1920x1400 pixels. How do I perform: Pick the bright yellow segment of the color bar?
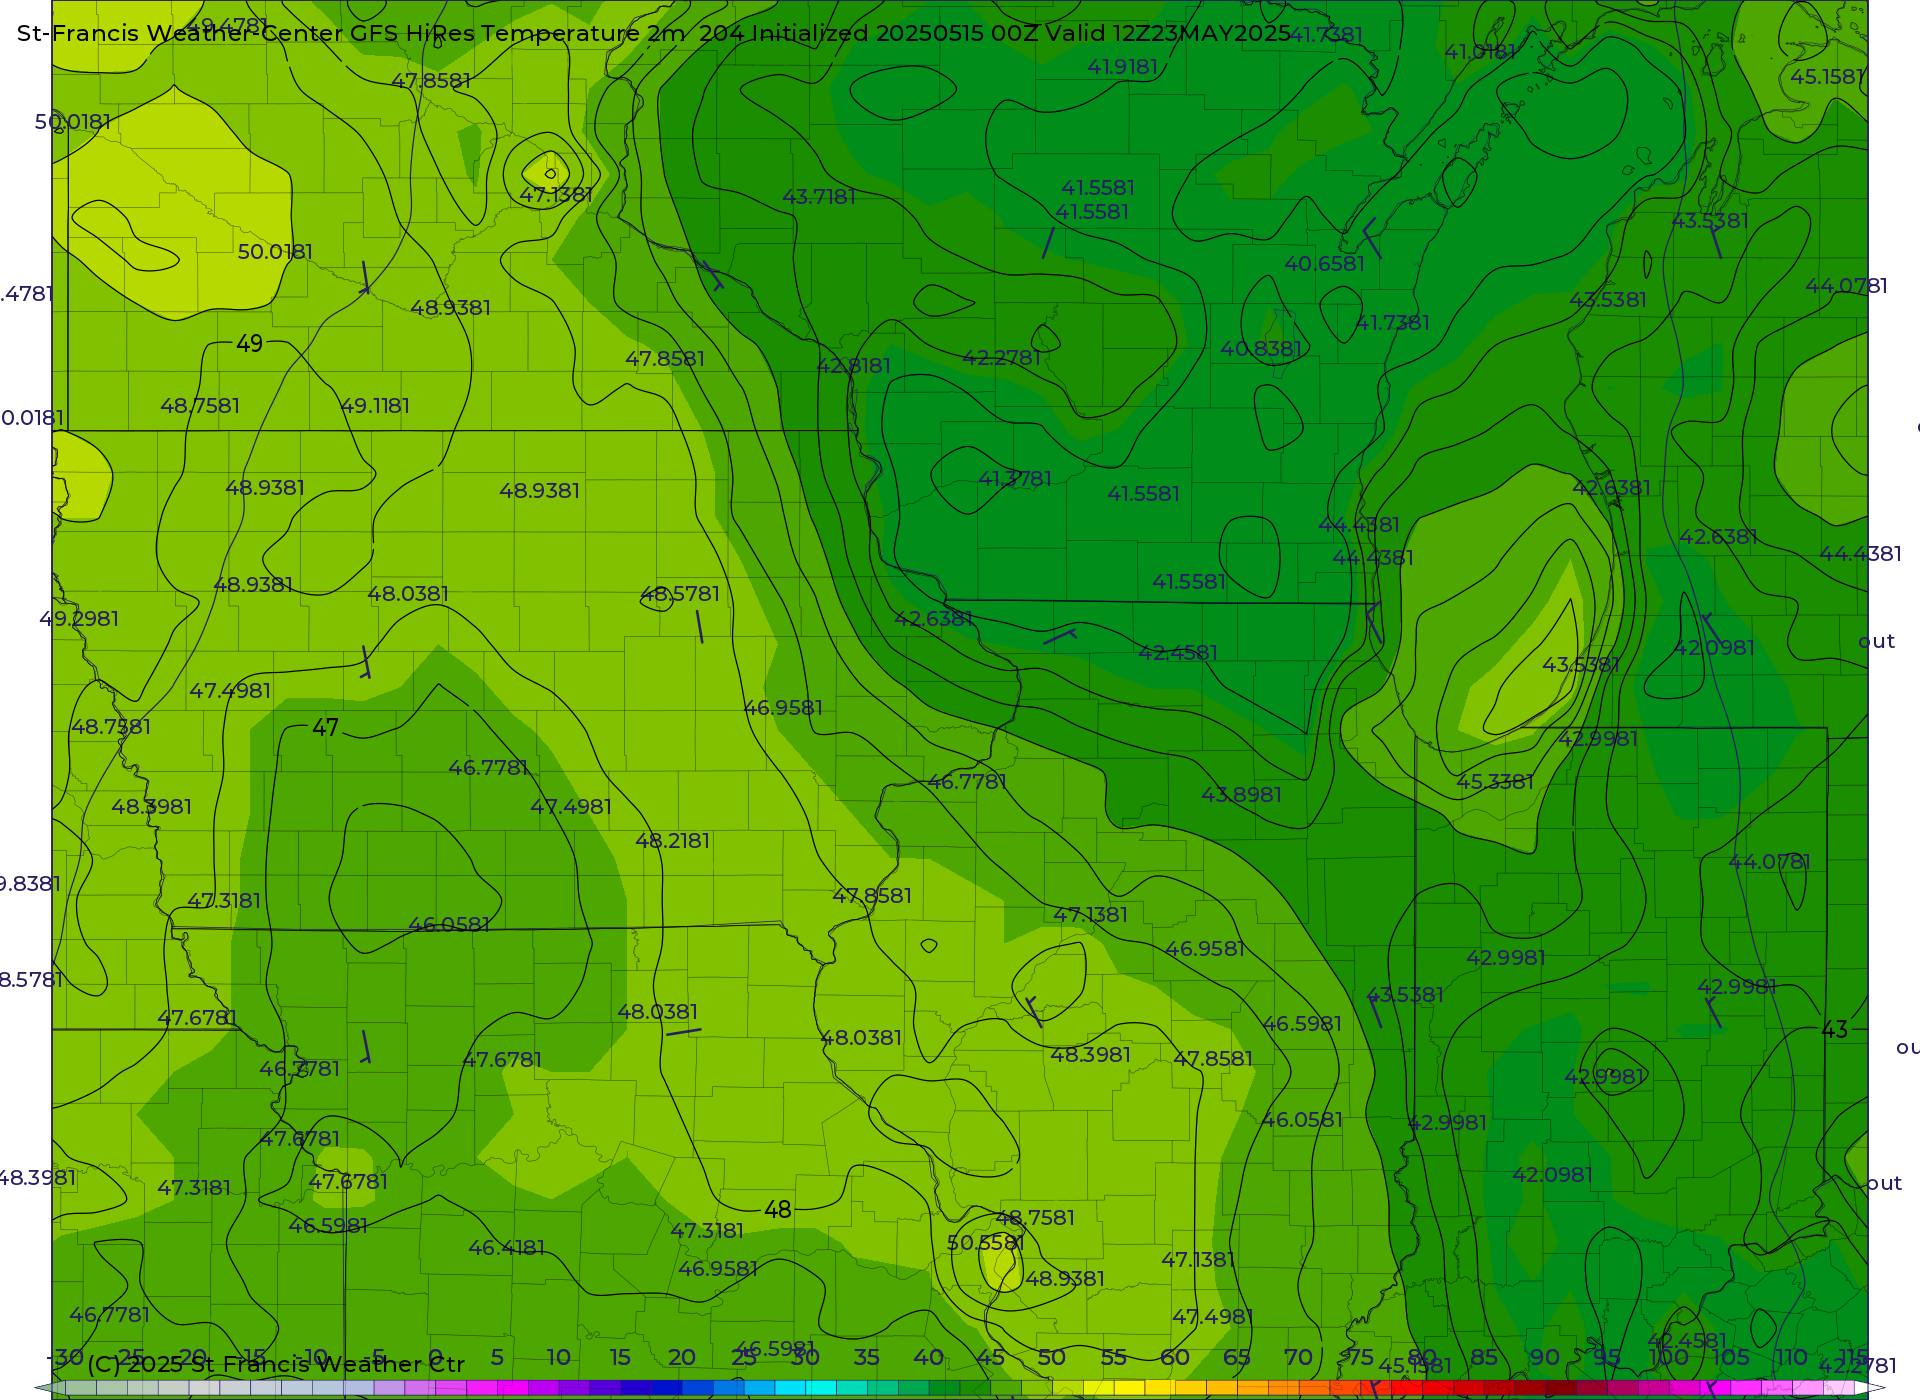(x=1129, y=1388)
